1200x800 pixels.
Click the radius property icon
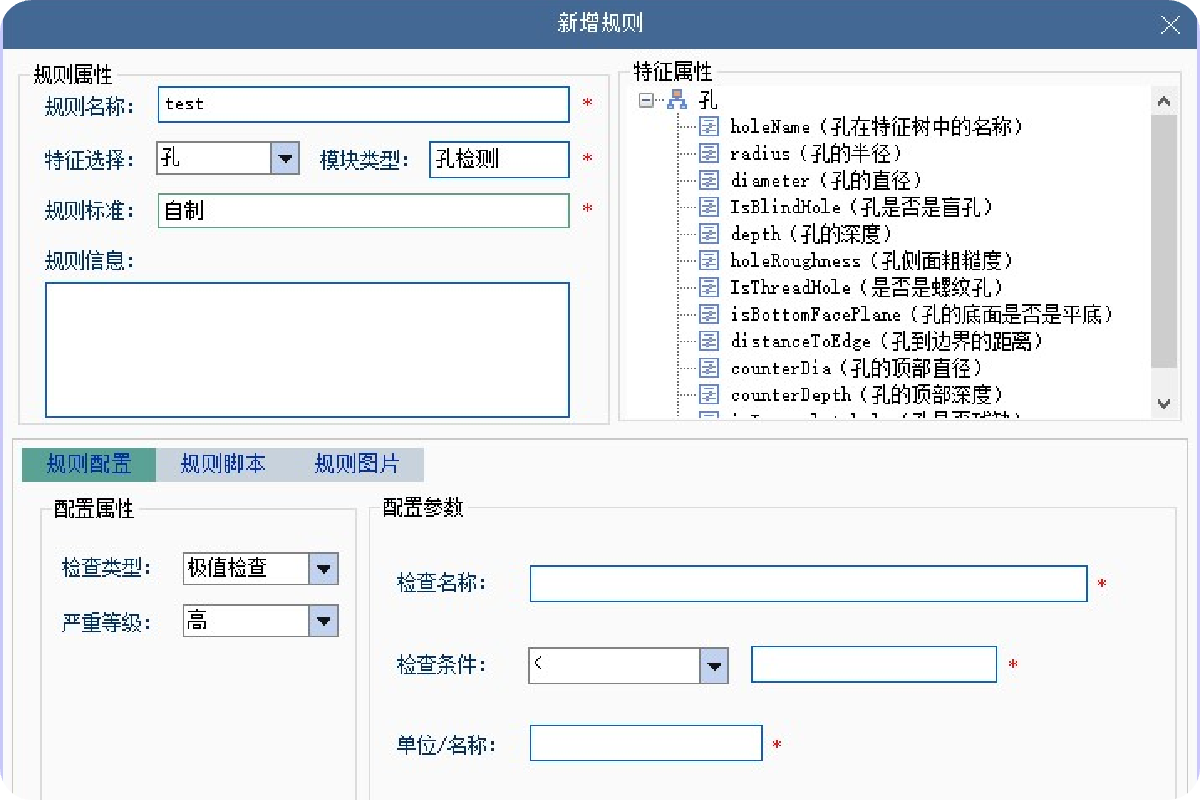[708, 154]
